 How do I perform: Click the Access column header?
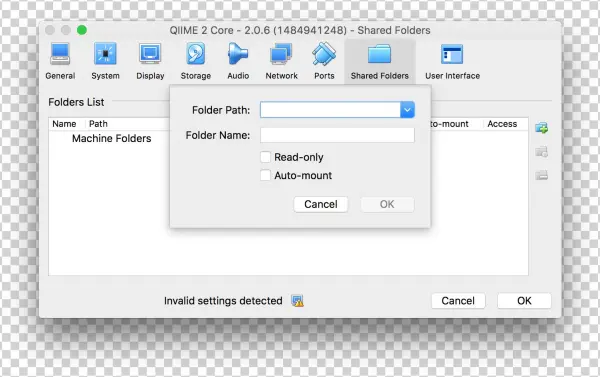(x=502, y=124)
